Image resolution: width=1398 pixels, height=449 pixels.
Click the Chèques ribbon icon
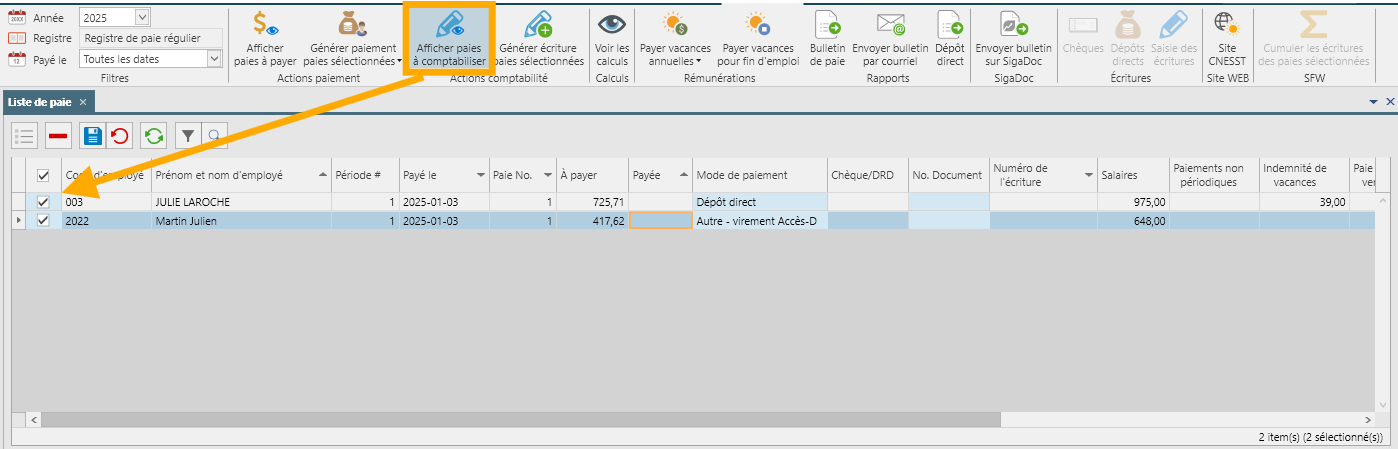[x=1083, y=23]
